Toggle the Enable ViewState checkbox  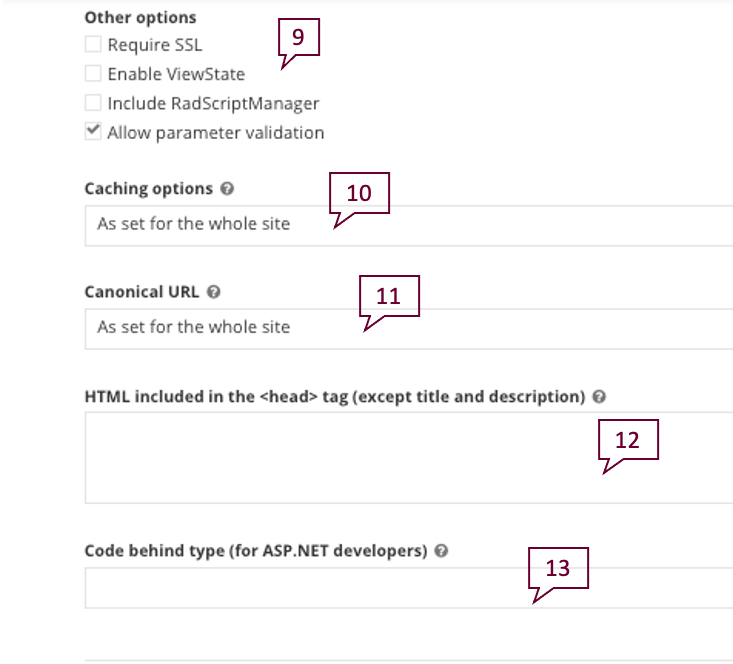pyautogui.click(x=93, y=74)
